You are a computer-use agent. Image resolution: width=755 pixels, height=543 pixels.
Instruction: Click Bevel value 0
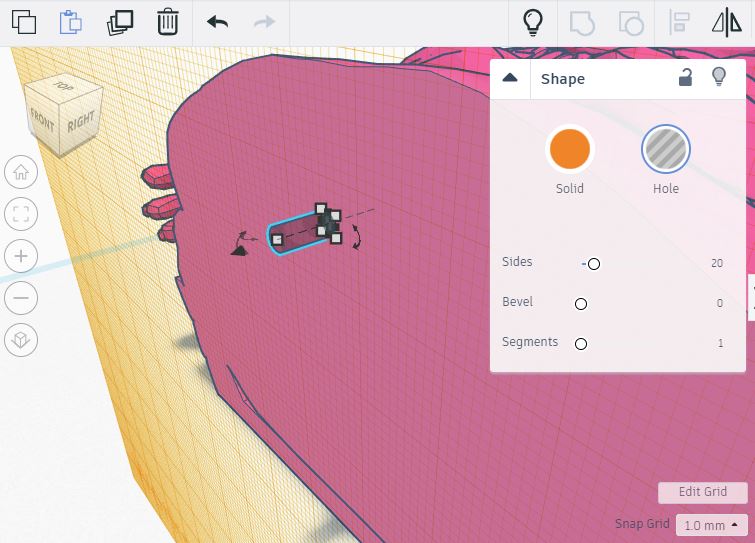[x=720, y=303]
